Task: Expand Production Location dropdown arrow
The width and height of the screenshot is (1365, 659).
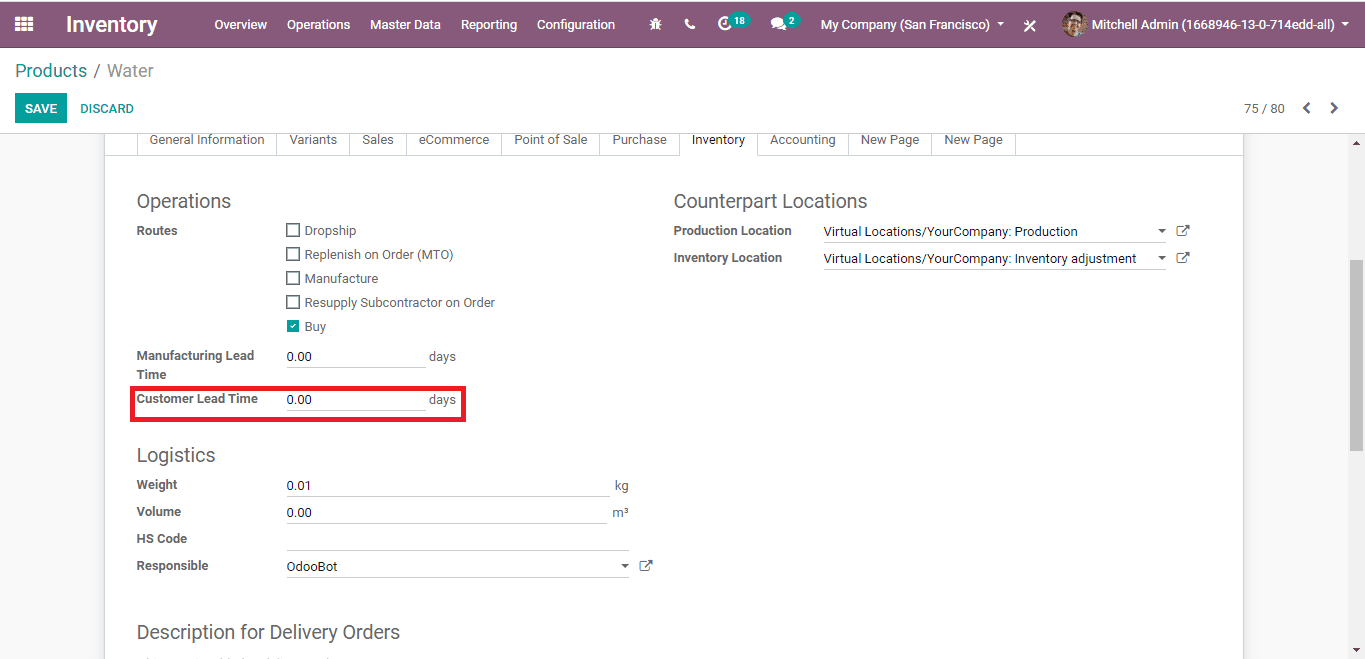Action: coord(1161,231)
